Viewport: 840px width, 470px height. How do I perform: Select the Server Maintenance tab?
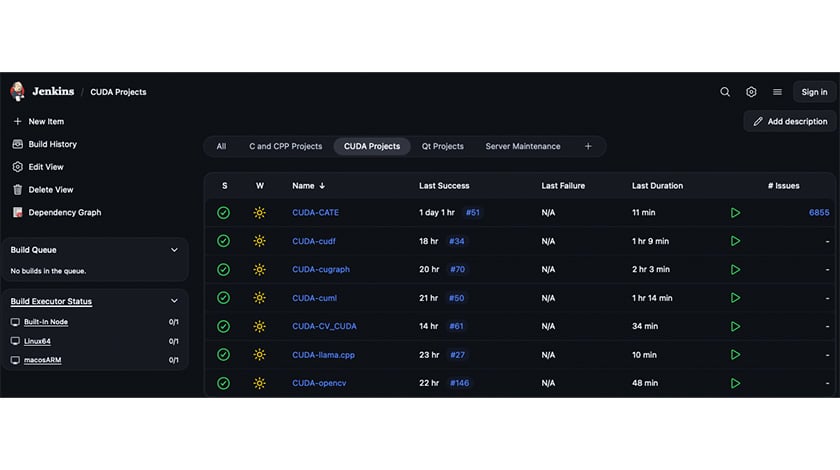coord(523,146)
